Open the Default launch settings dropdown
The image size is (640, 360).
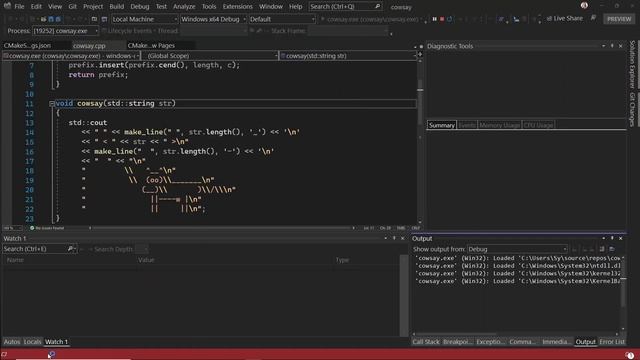point(282,19)
